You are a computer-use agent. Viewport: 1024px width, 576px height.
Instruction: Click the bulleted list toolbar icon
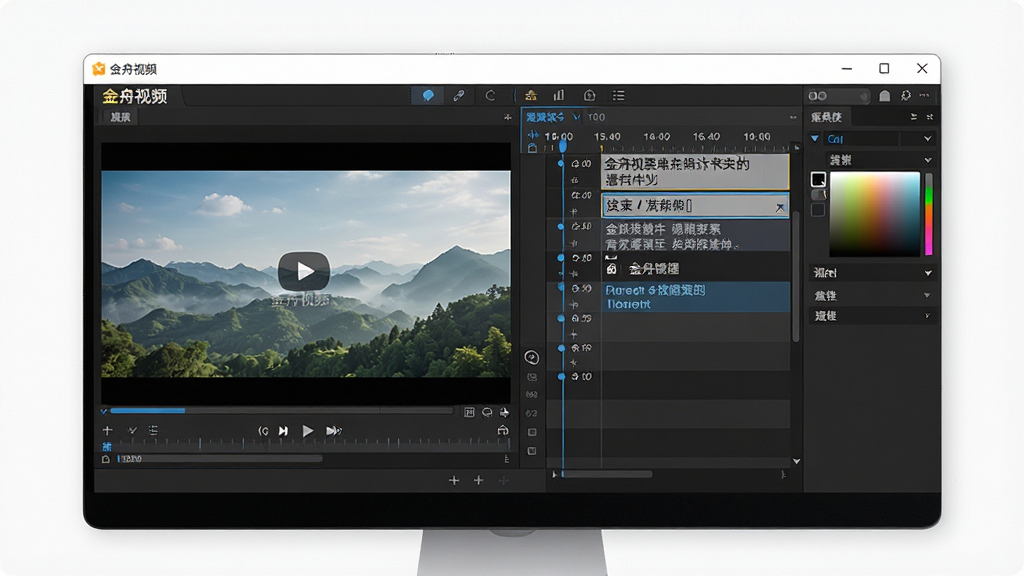point(618,95)
